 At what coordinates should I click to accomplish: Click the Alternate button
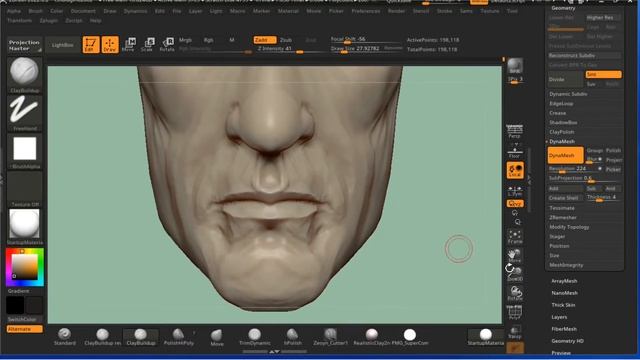(24, 329)
